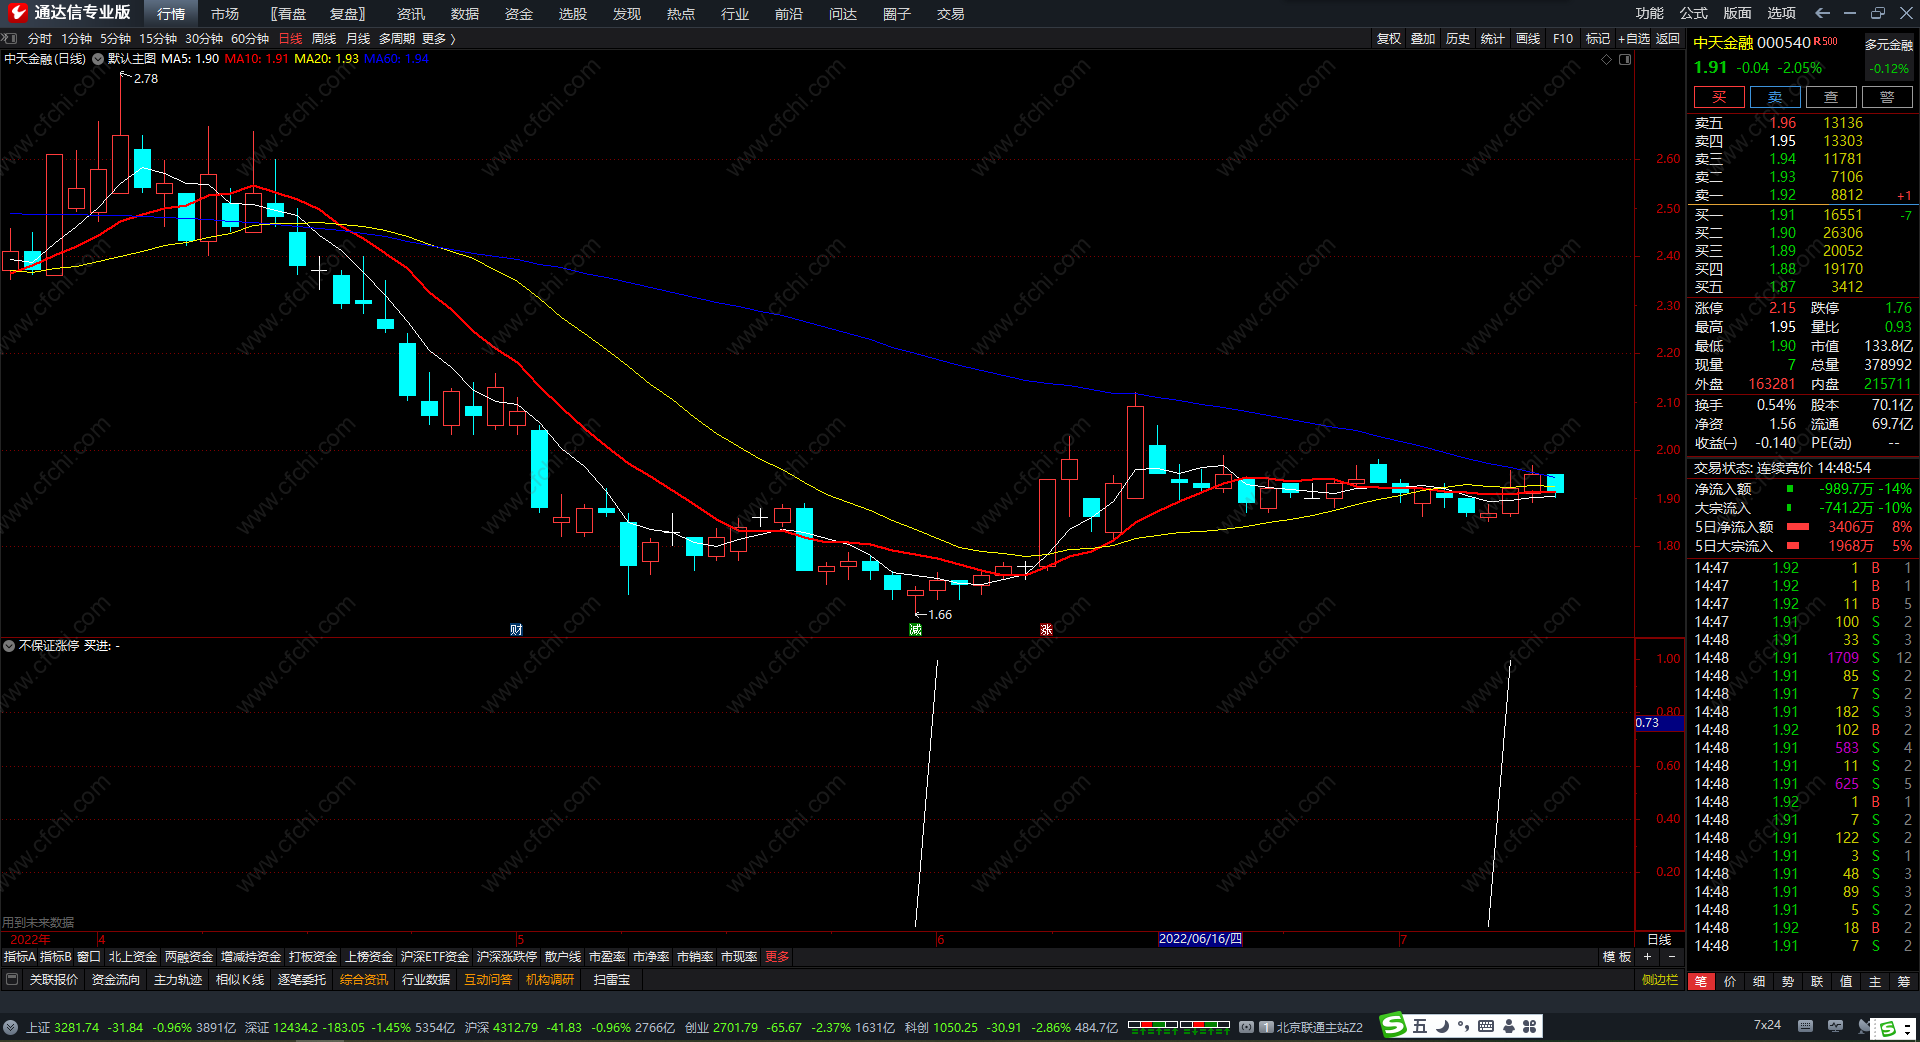
Task: Switch chart to 30分钟 period
Action: pos(204,39)
